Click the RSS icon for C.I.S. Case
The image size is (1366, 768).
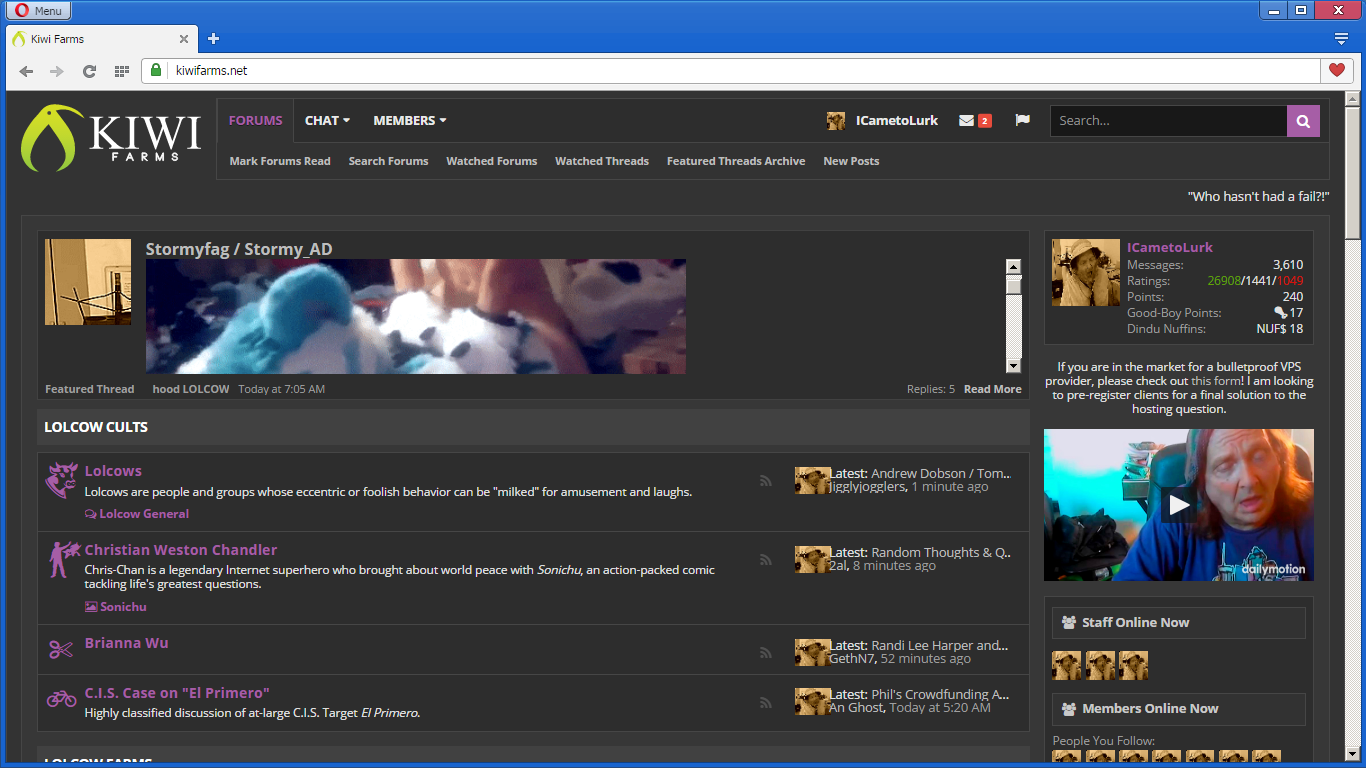[x=766, y=702]
